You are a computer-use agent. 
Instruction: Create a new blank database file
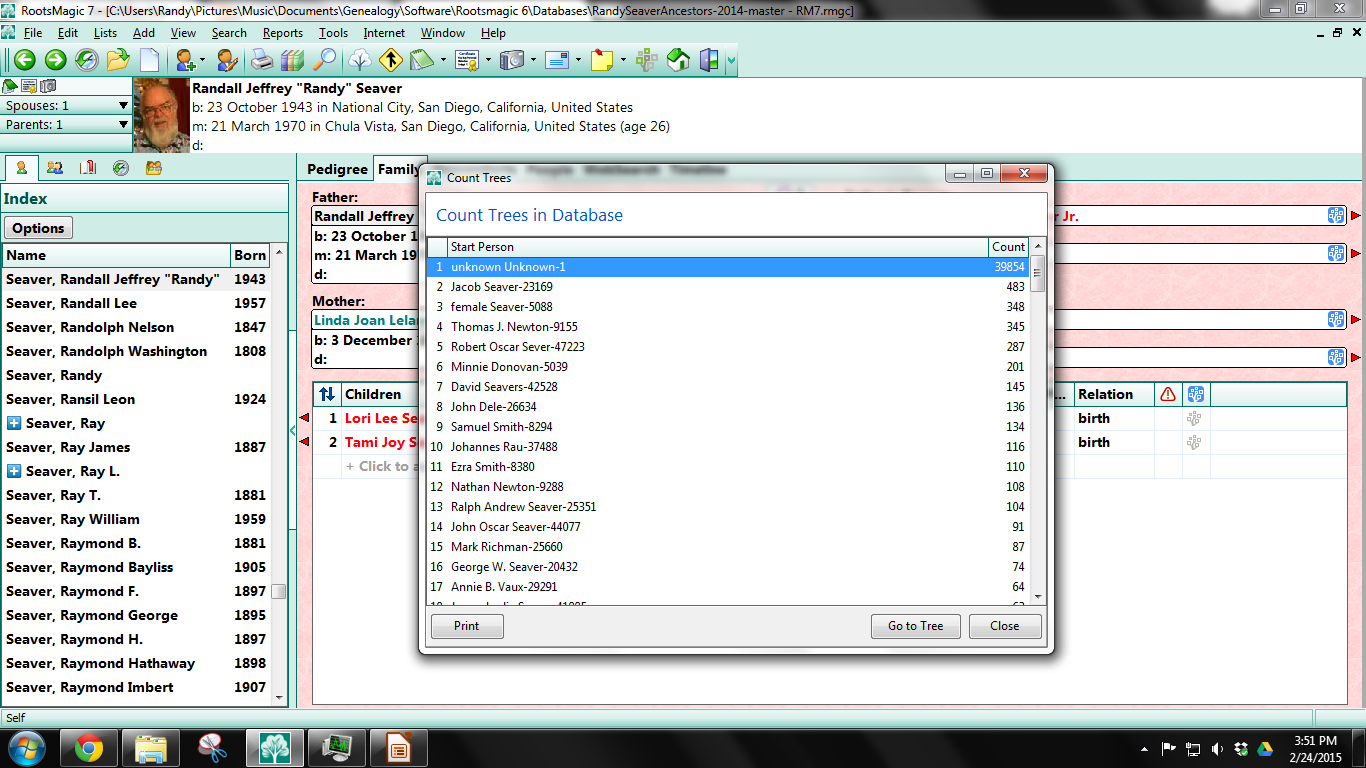149,60
